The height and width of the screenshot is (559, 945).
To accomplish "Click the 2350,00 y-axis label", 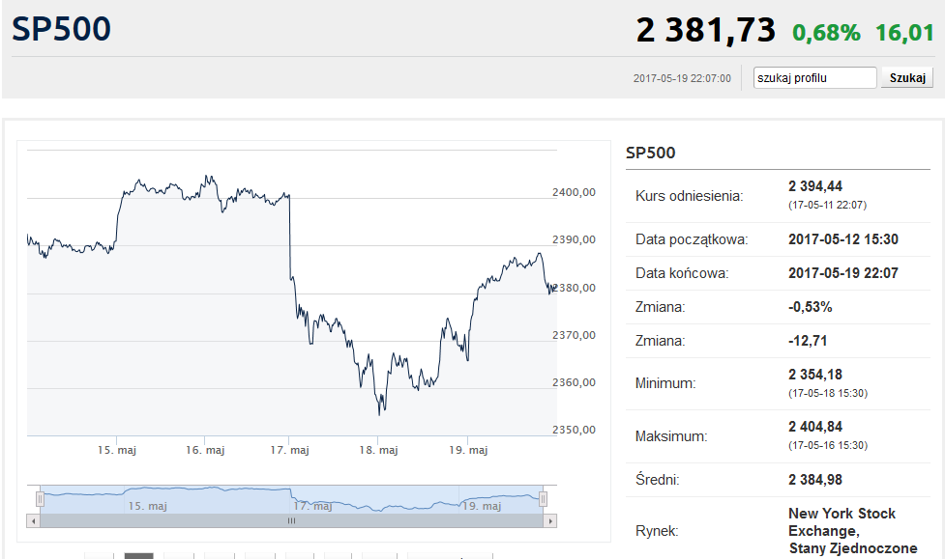I will [x=574, y=429].
